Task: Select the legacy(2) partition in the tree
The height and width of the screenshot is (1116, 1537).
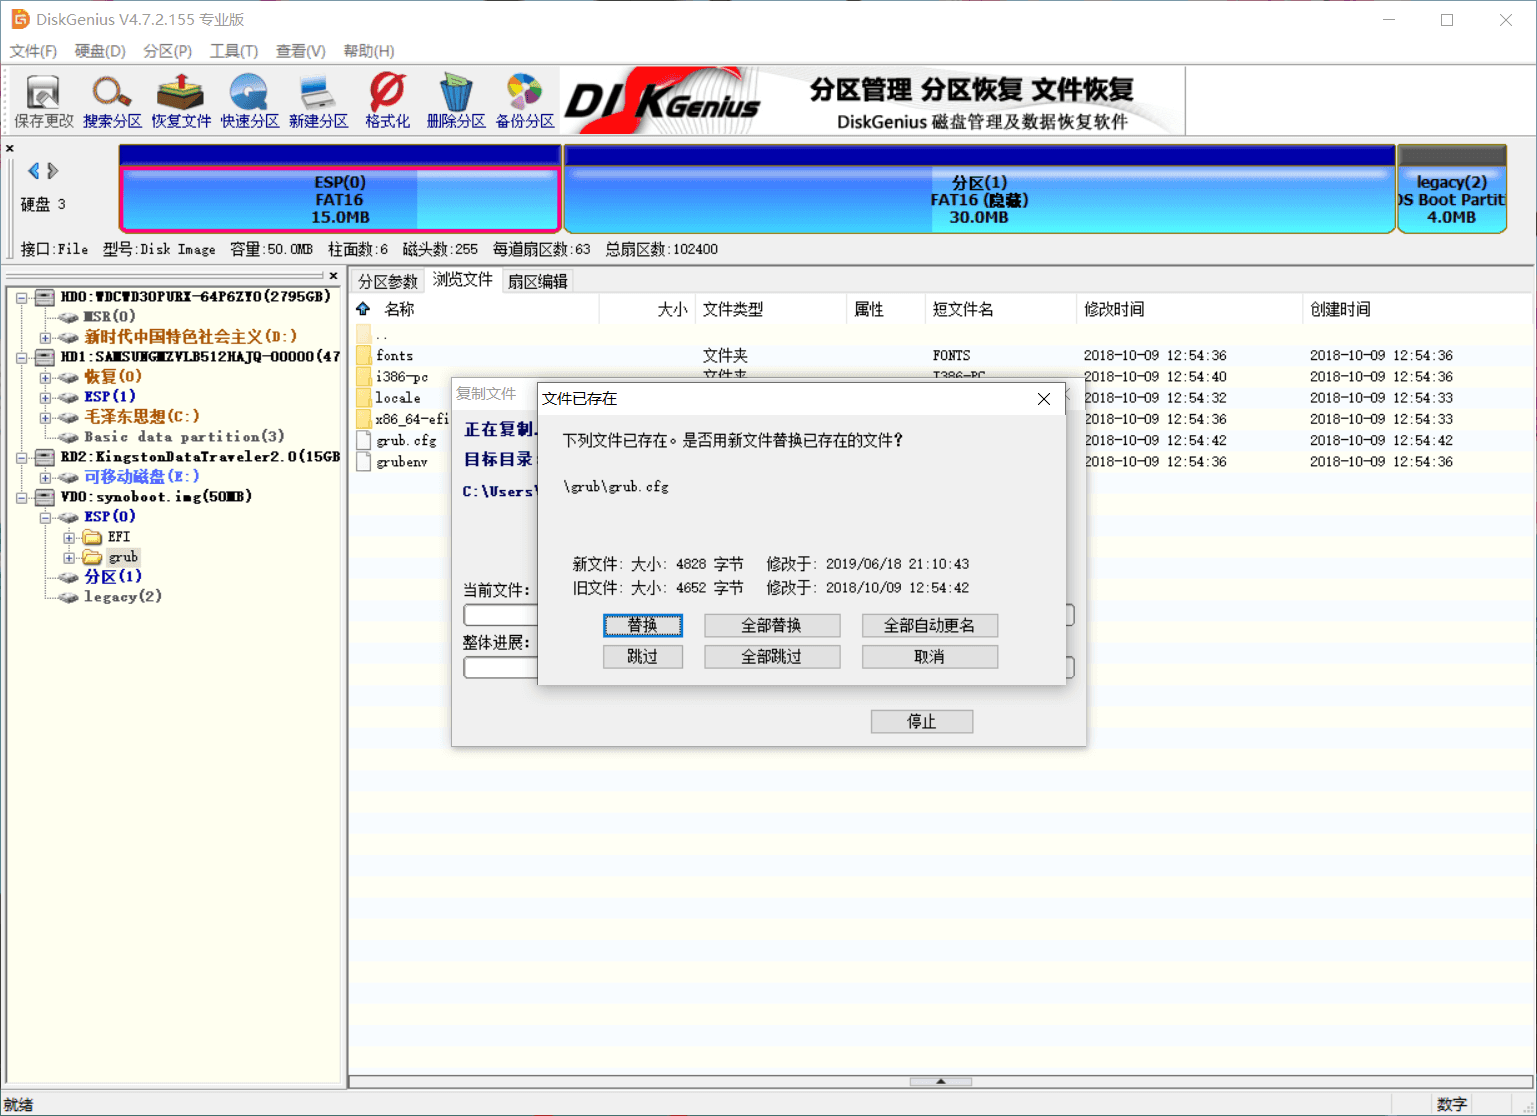Action: pyautogui.click(x=122, y=597)
